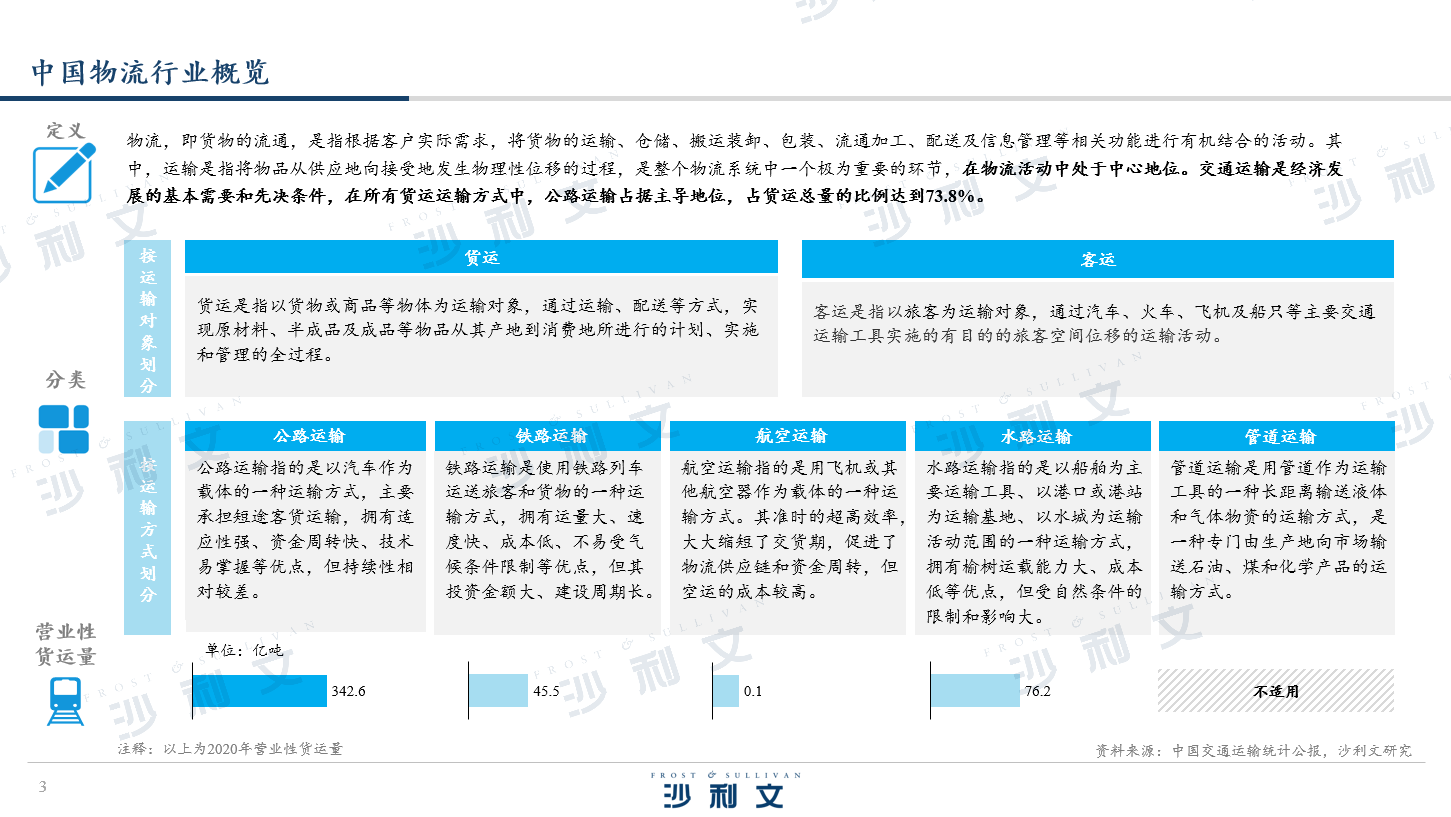1451x817 pixels.
Task: Select the 管道运输 header
Action: 1277,436
